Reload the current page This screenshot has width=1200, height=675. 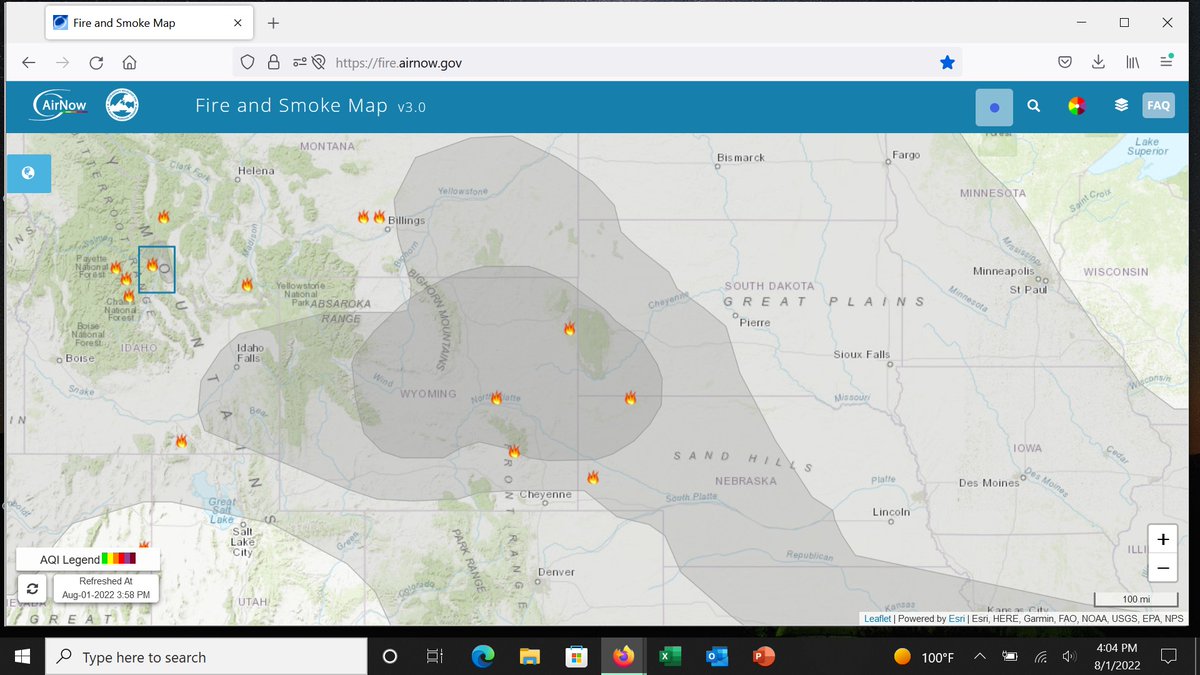(96, 62)
